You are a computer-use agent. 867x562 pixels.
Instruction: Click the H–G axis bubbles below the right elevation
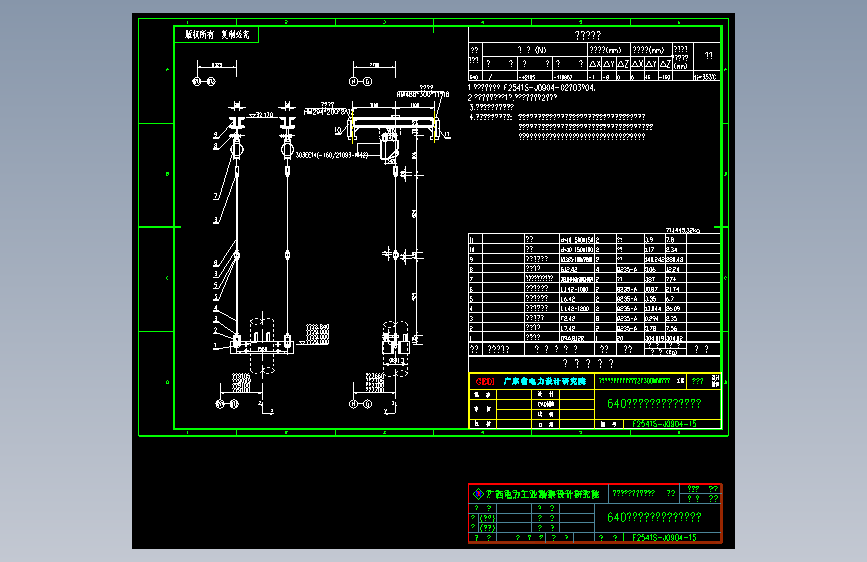tap(361, 404)
